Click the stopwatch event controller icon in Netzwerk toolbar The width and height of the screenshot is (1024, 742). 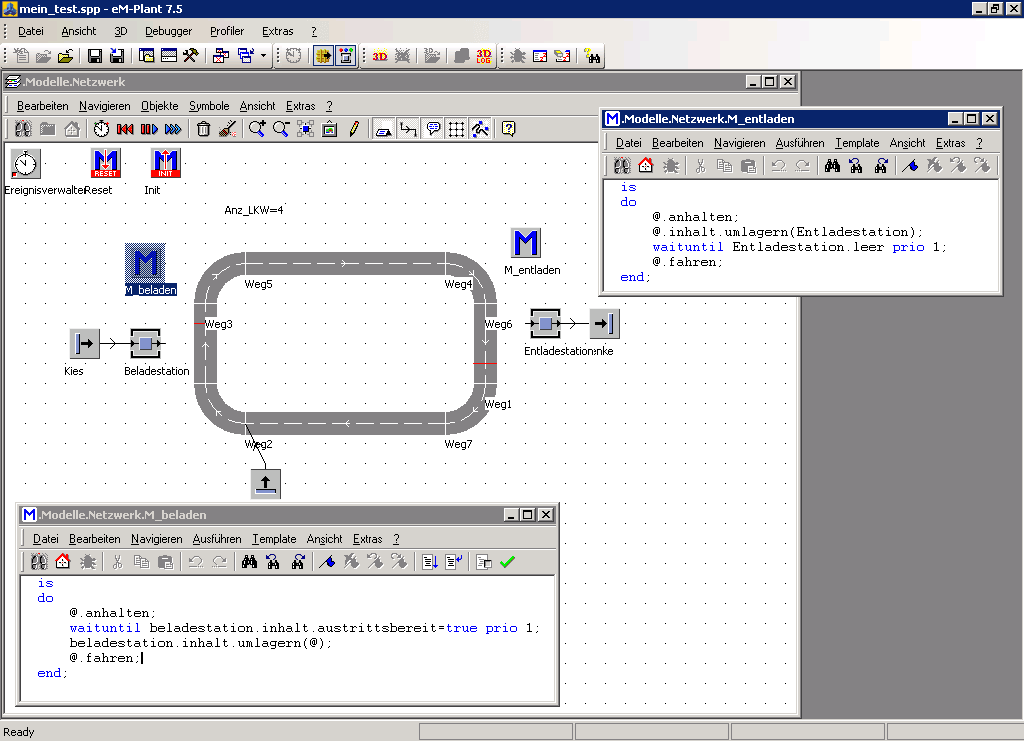point(101,129)
